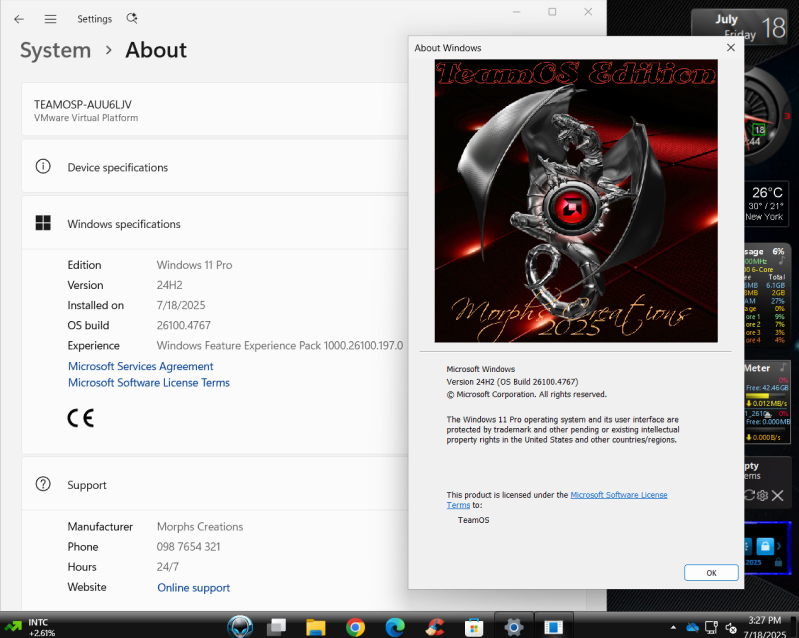Launch Google Chrome from the taskbar
The image size is (799, 638).
355,627
